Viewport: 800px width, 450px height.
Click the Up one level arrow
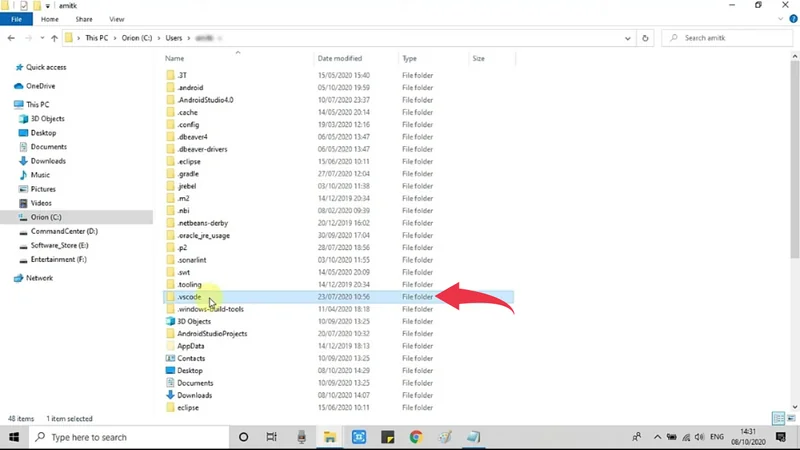tap(53, 38)
